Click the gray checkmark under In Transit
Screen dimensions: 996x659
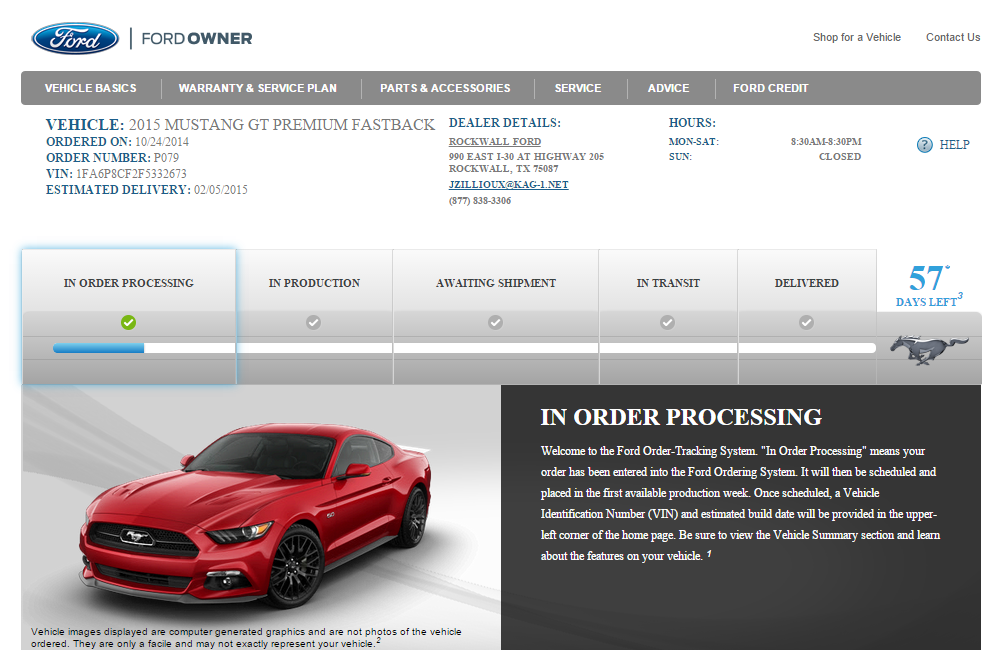coord(667,322)
